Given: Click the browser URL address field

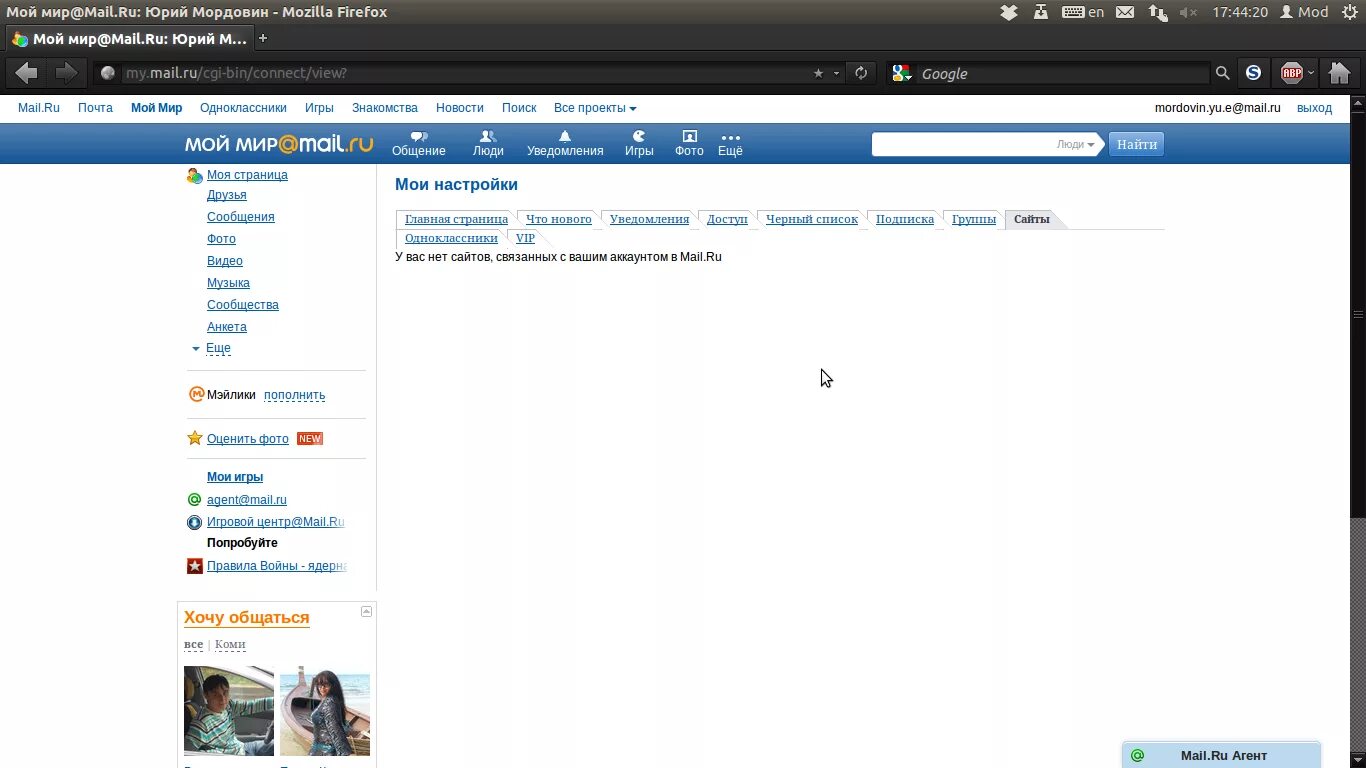Looking at the screenshot, I should [x=465, y=73].
